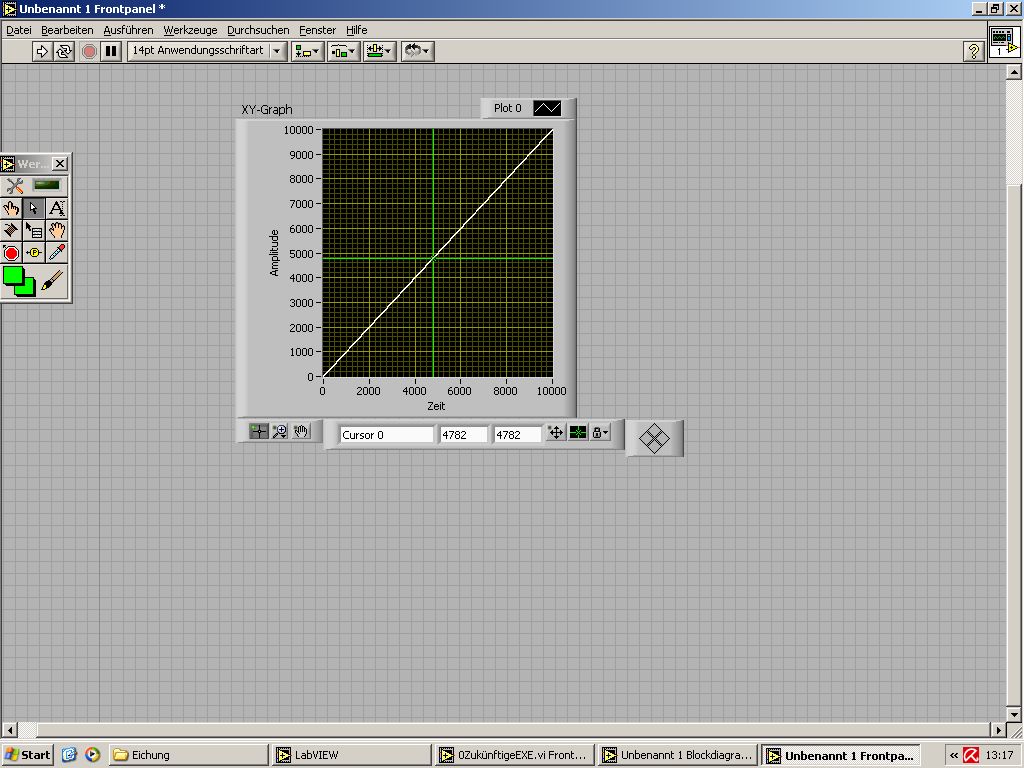Toggle the graph panning hand tool
Screen dimensions: 1024x768
(x=301, y=431)
